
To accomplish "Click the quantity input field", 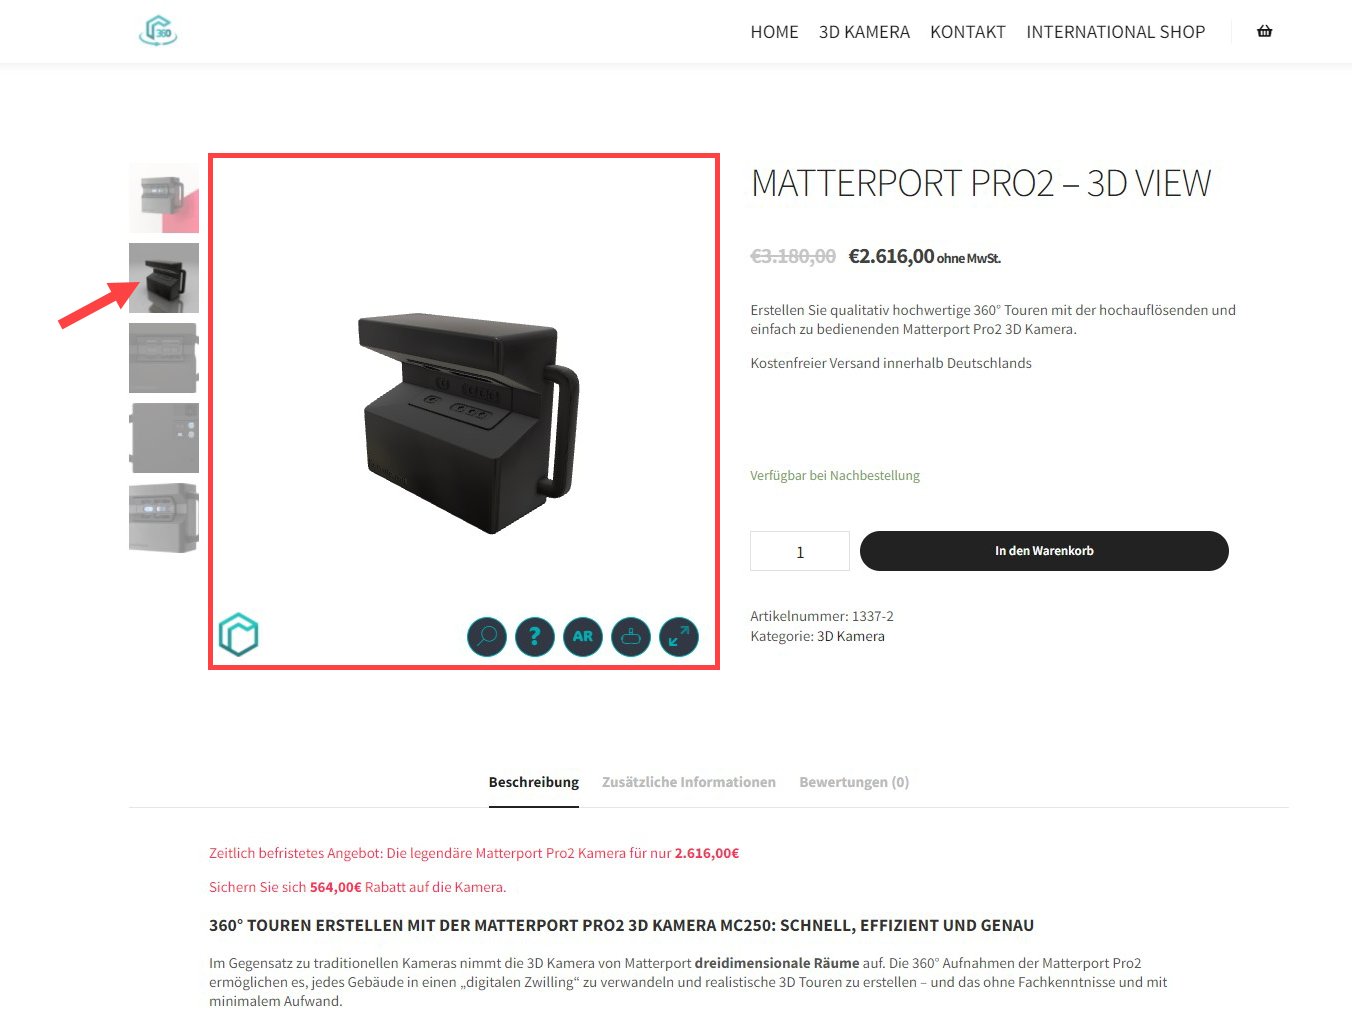I will coord(800,551).
